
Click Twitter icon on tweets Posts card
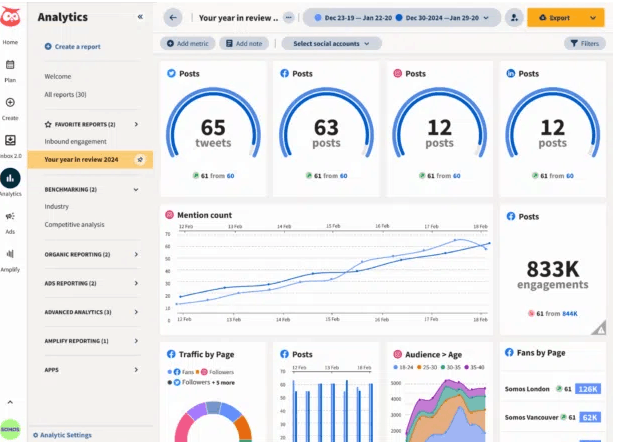coord(171,73)
